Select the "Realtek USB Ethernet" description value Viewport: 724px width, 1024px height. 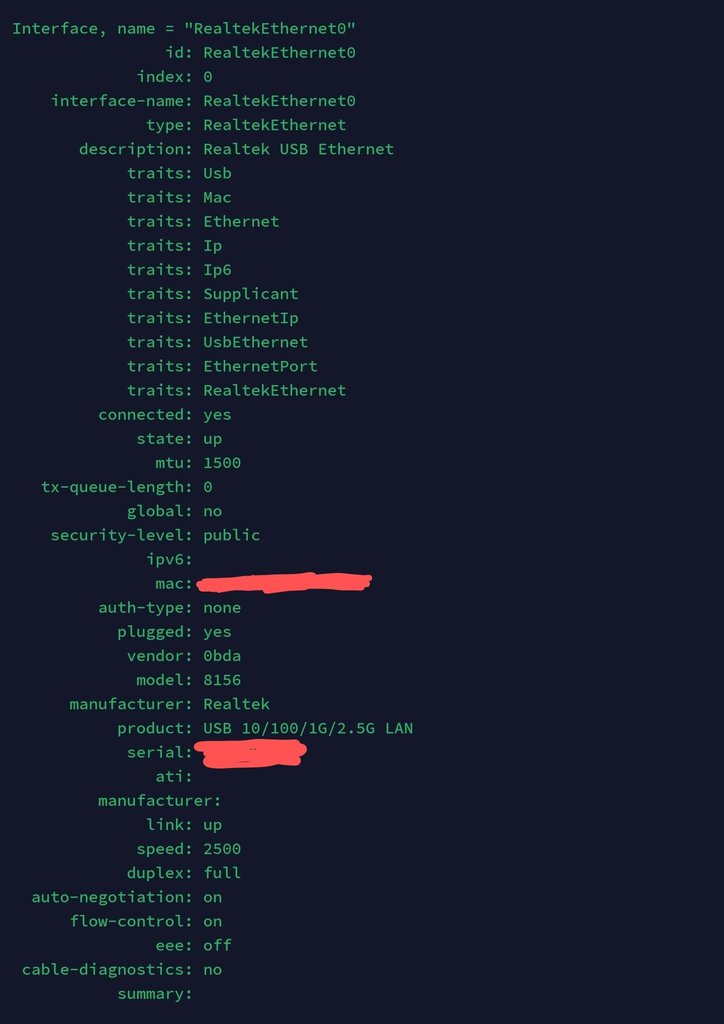tap(298, 149)
